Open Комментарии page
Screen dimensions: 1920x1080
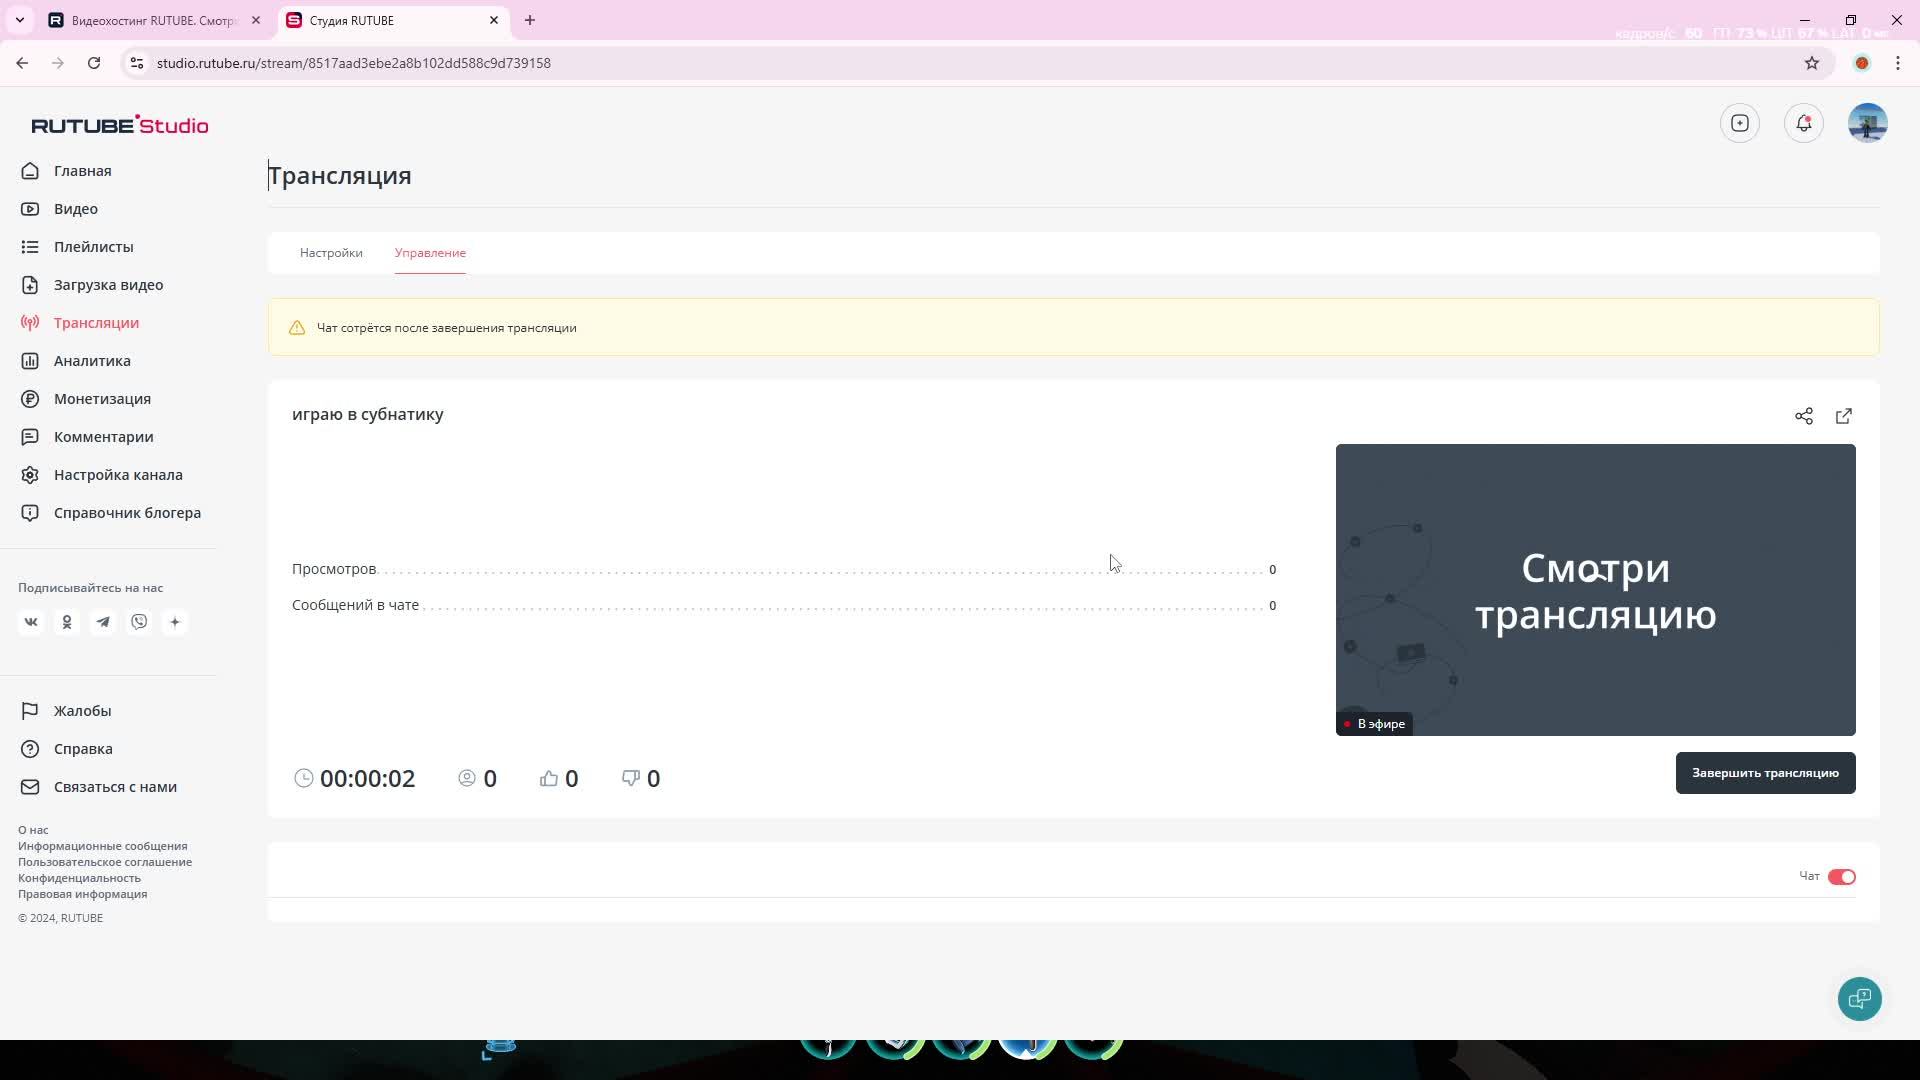pos(87,437)
